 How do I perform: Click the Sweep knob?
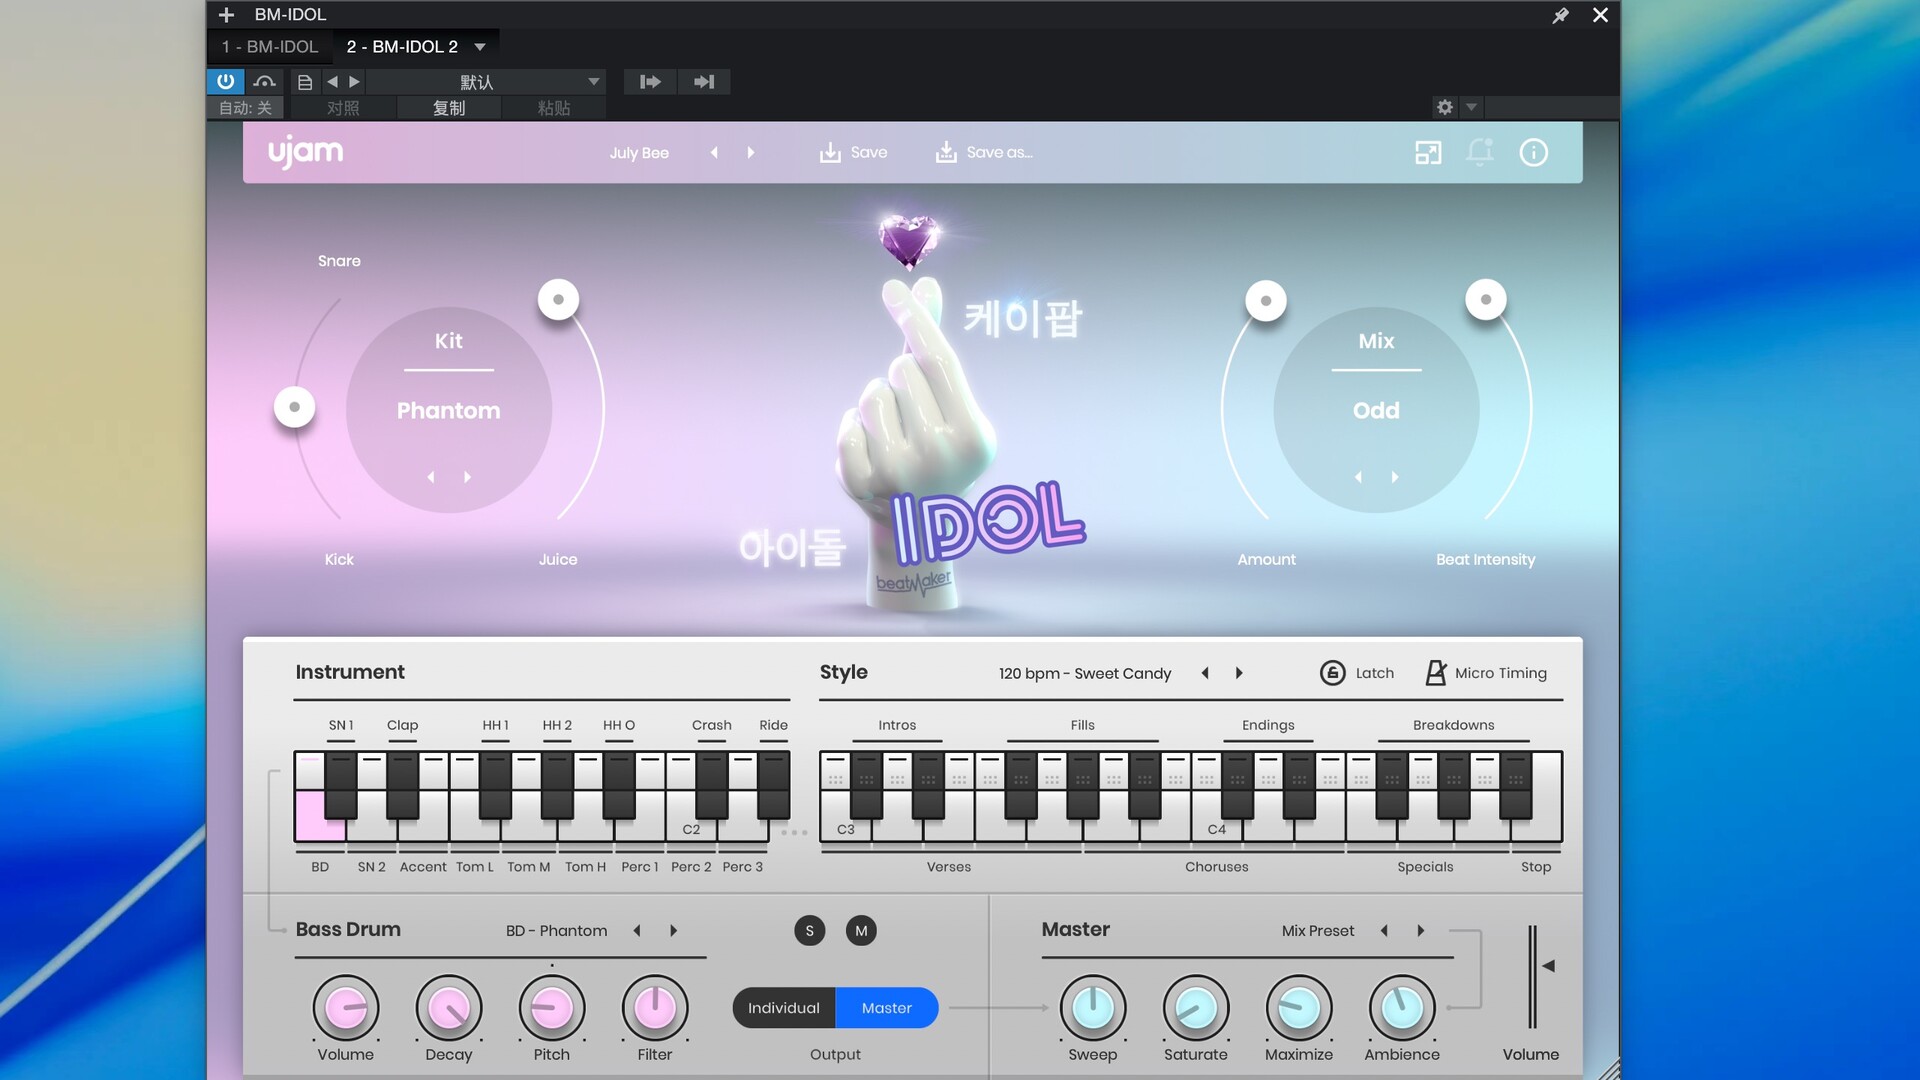pyautogui.click(x=1093, y=1008)
